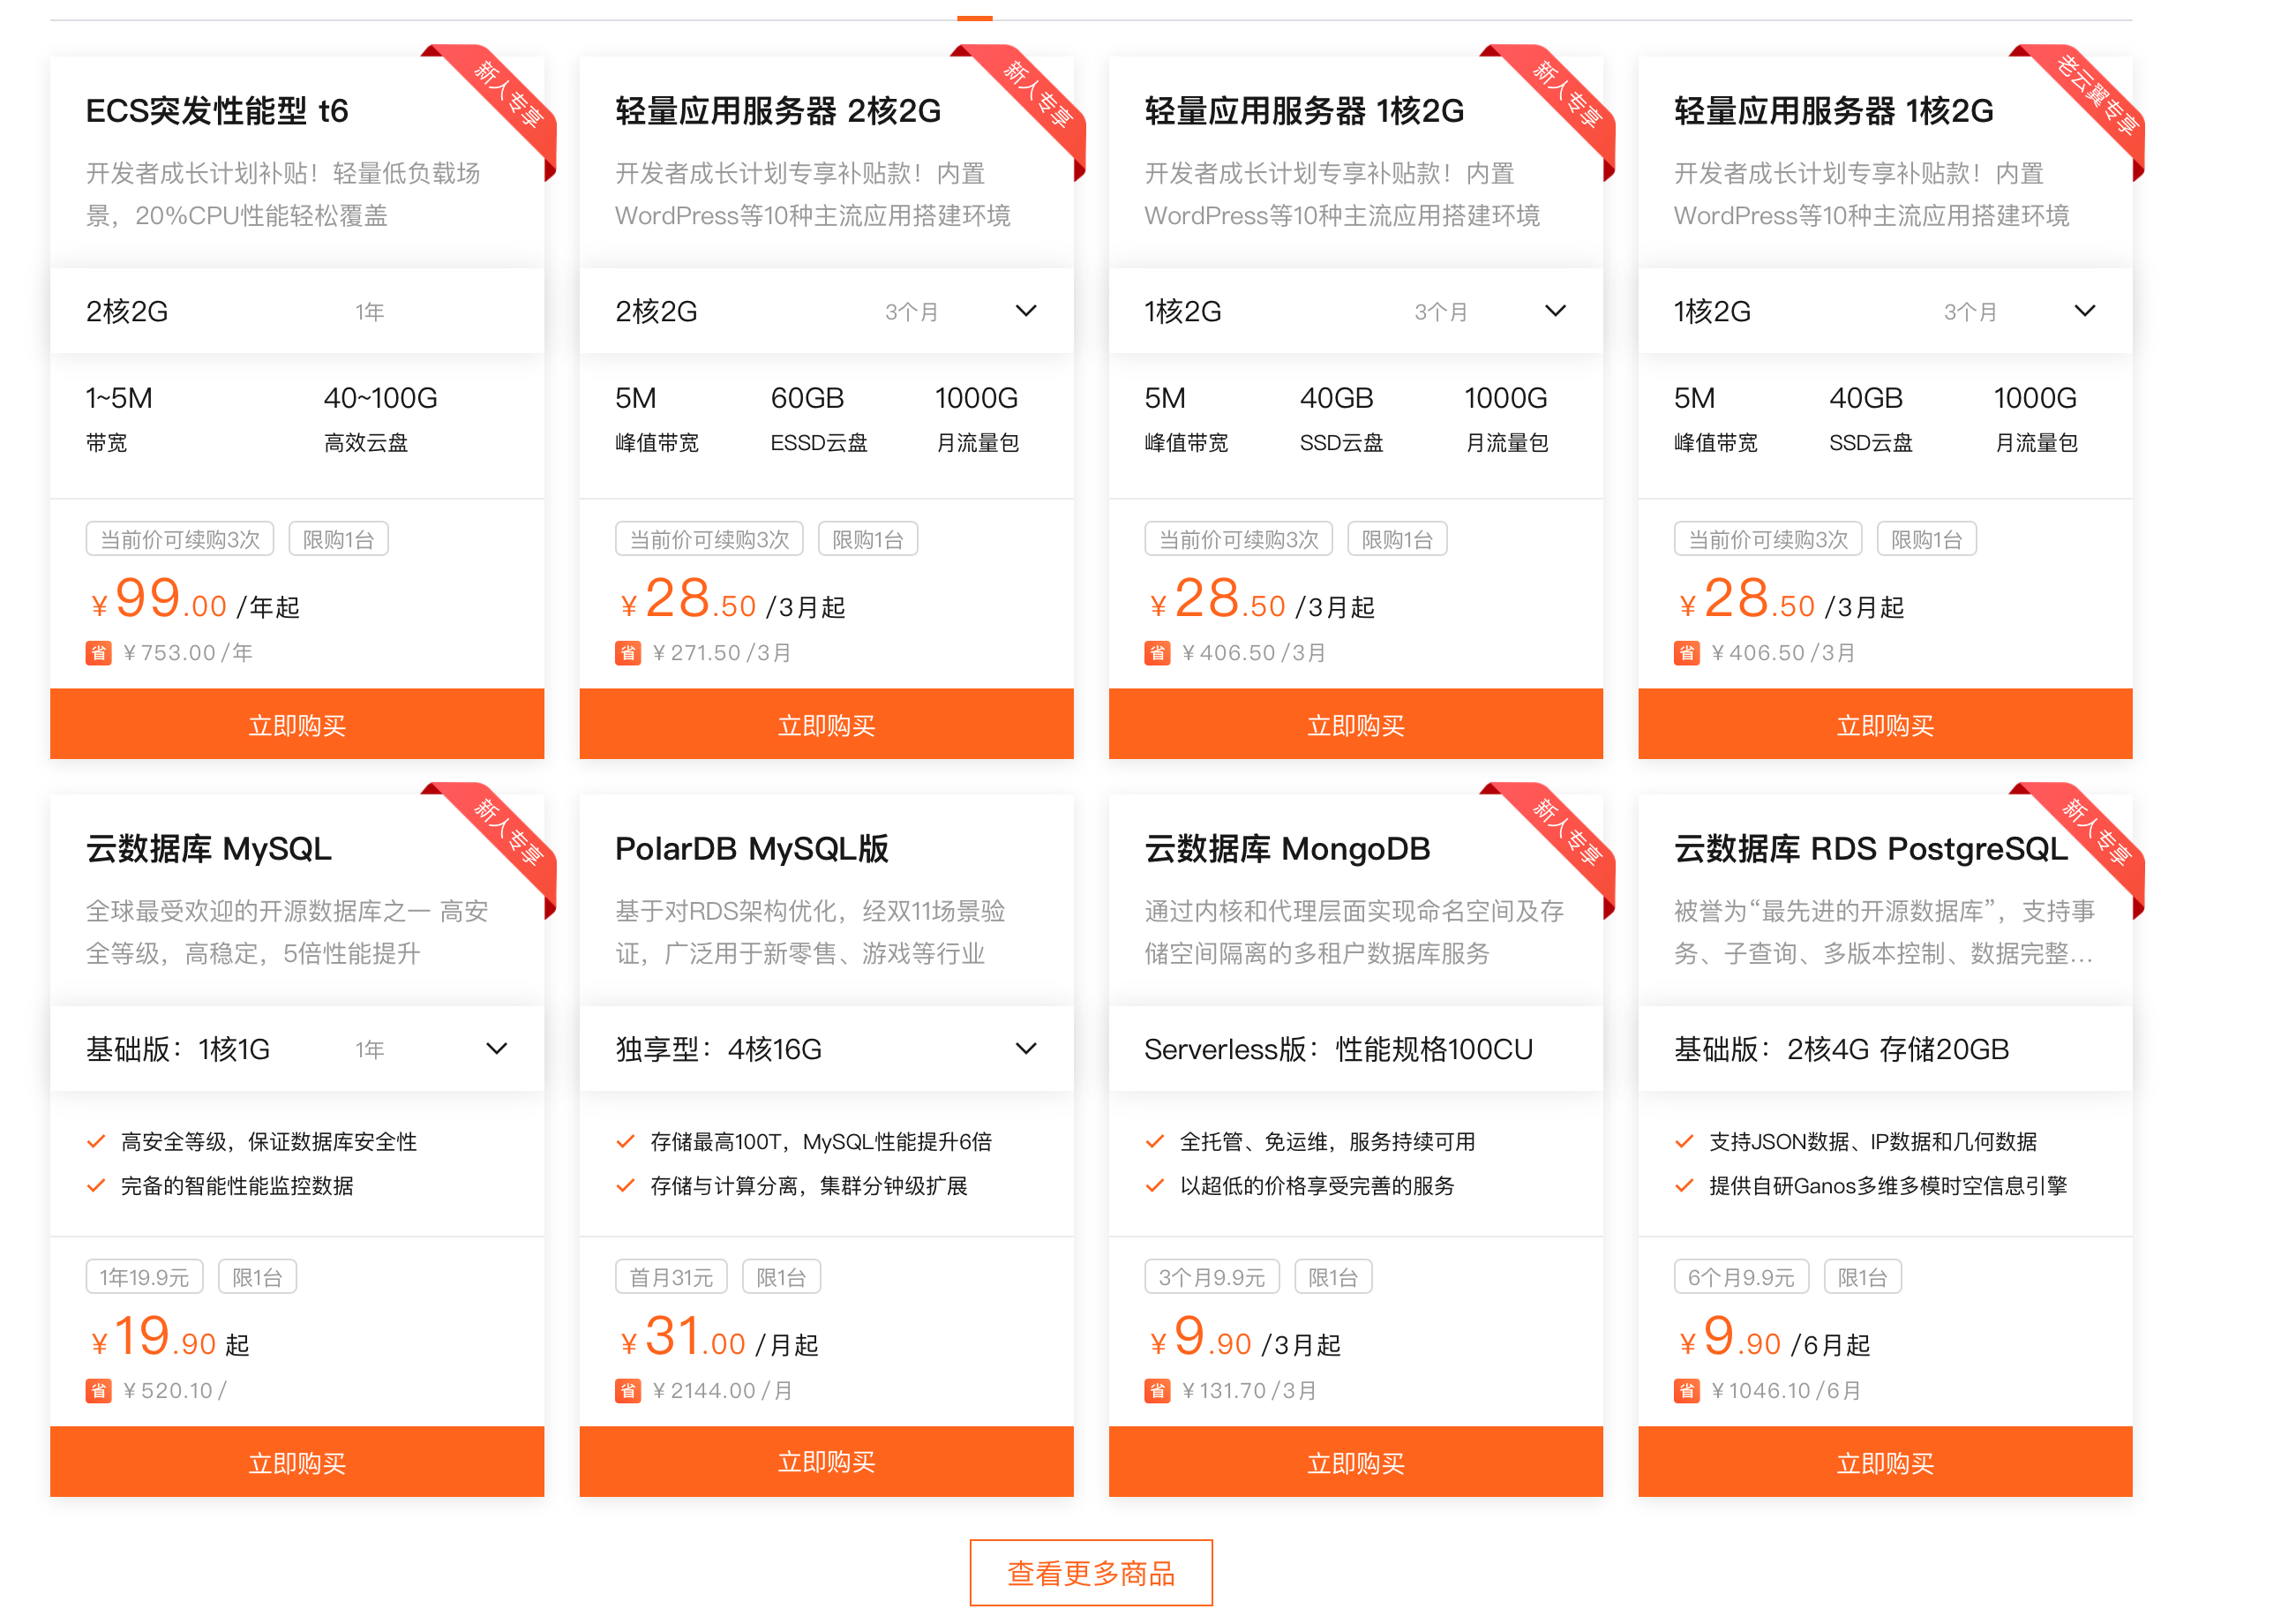Expand 2核2G 3个月 spec dropdown

pos(1026,312)
